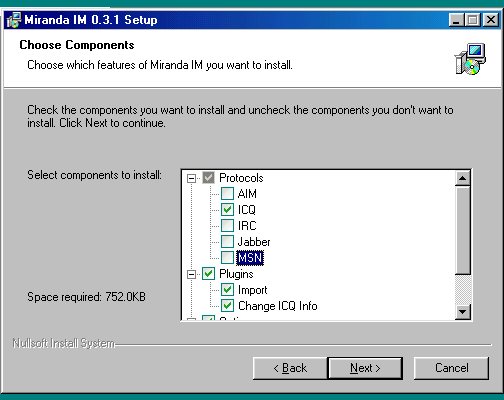This screenshot has width=504, height=400.
Task: Uncheck the Plugins group checkbox
Action: click(208, 274)
